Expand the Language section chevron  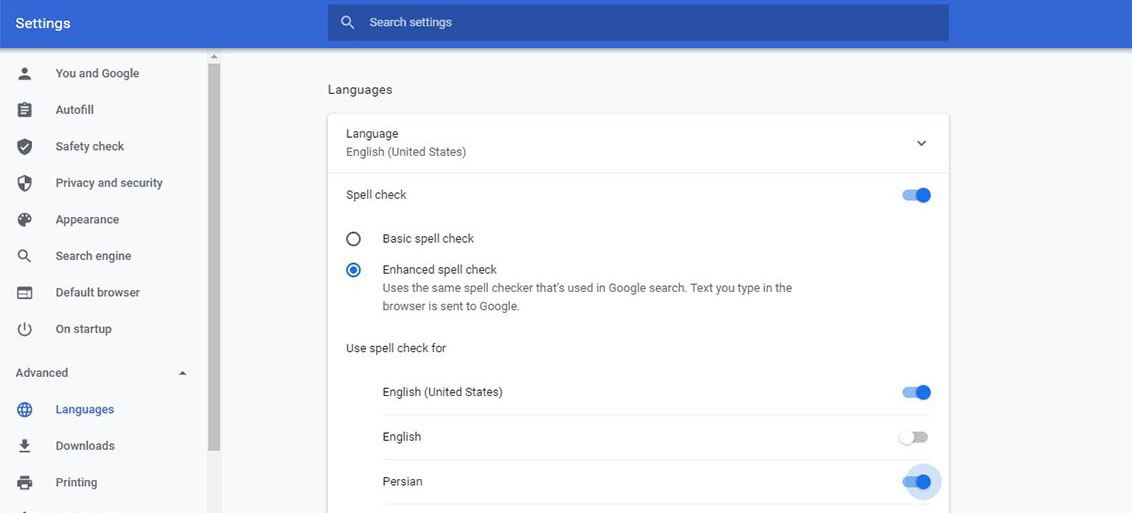pyautogui.click(x=921, y=143)
